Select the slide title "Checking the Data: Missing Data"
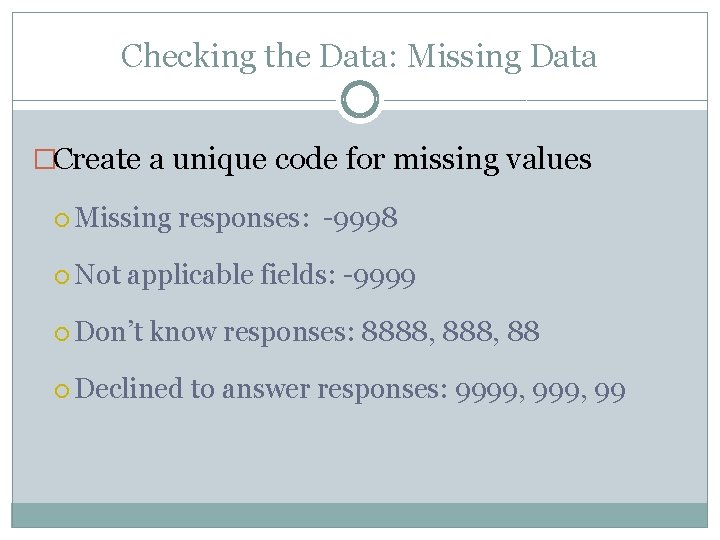 (359, 56)
